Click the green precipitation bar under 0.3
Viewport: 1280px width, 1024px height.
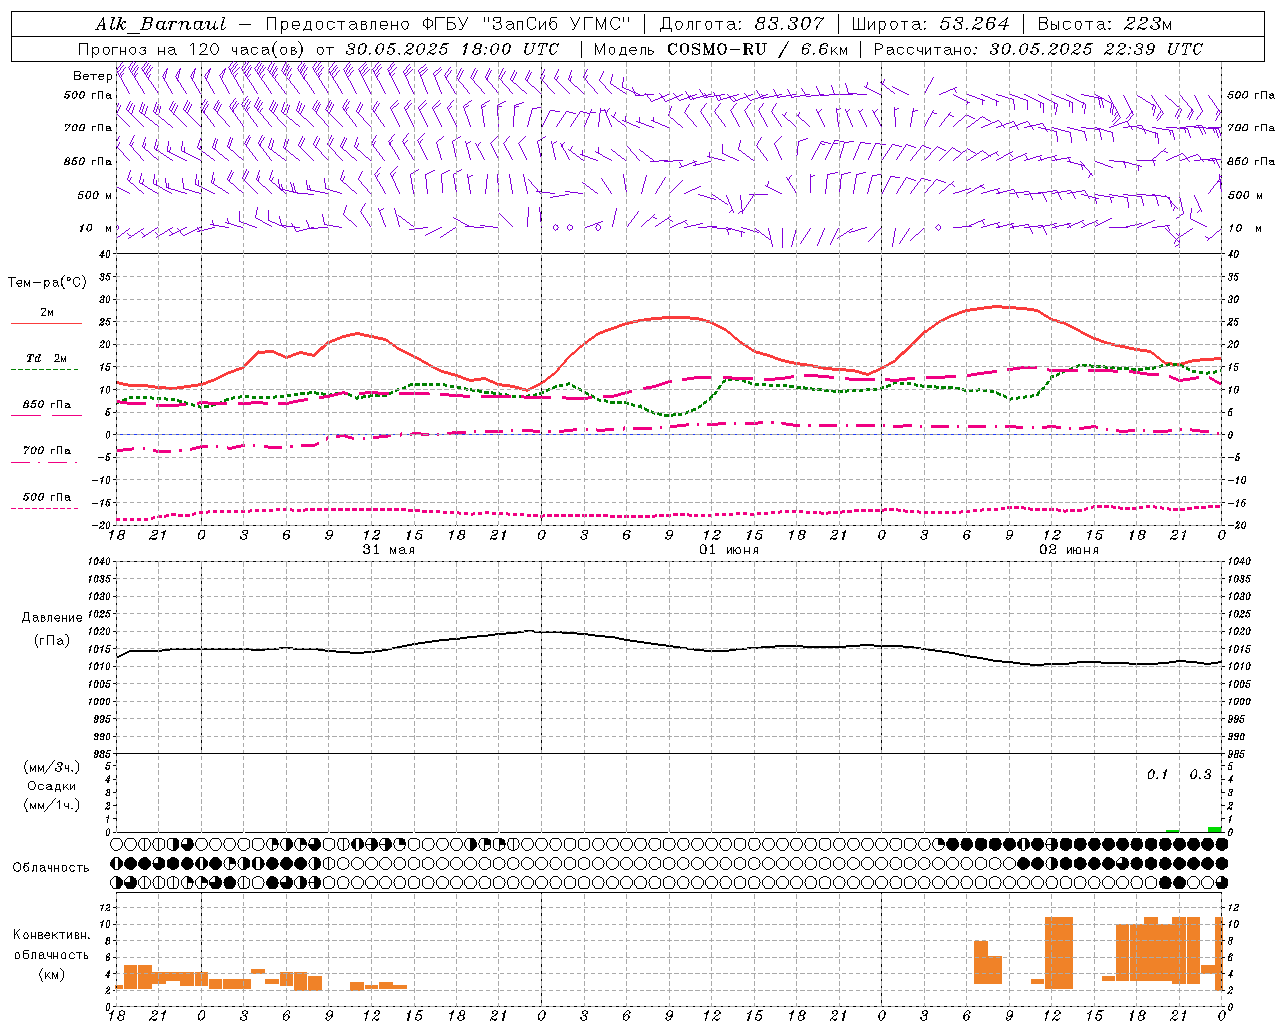(1214, 829)
